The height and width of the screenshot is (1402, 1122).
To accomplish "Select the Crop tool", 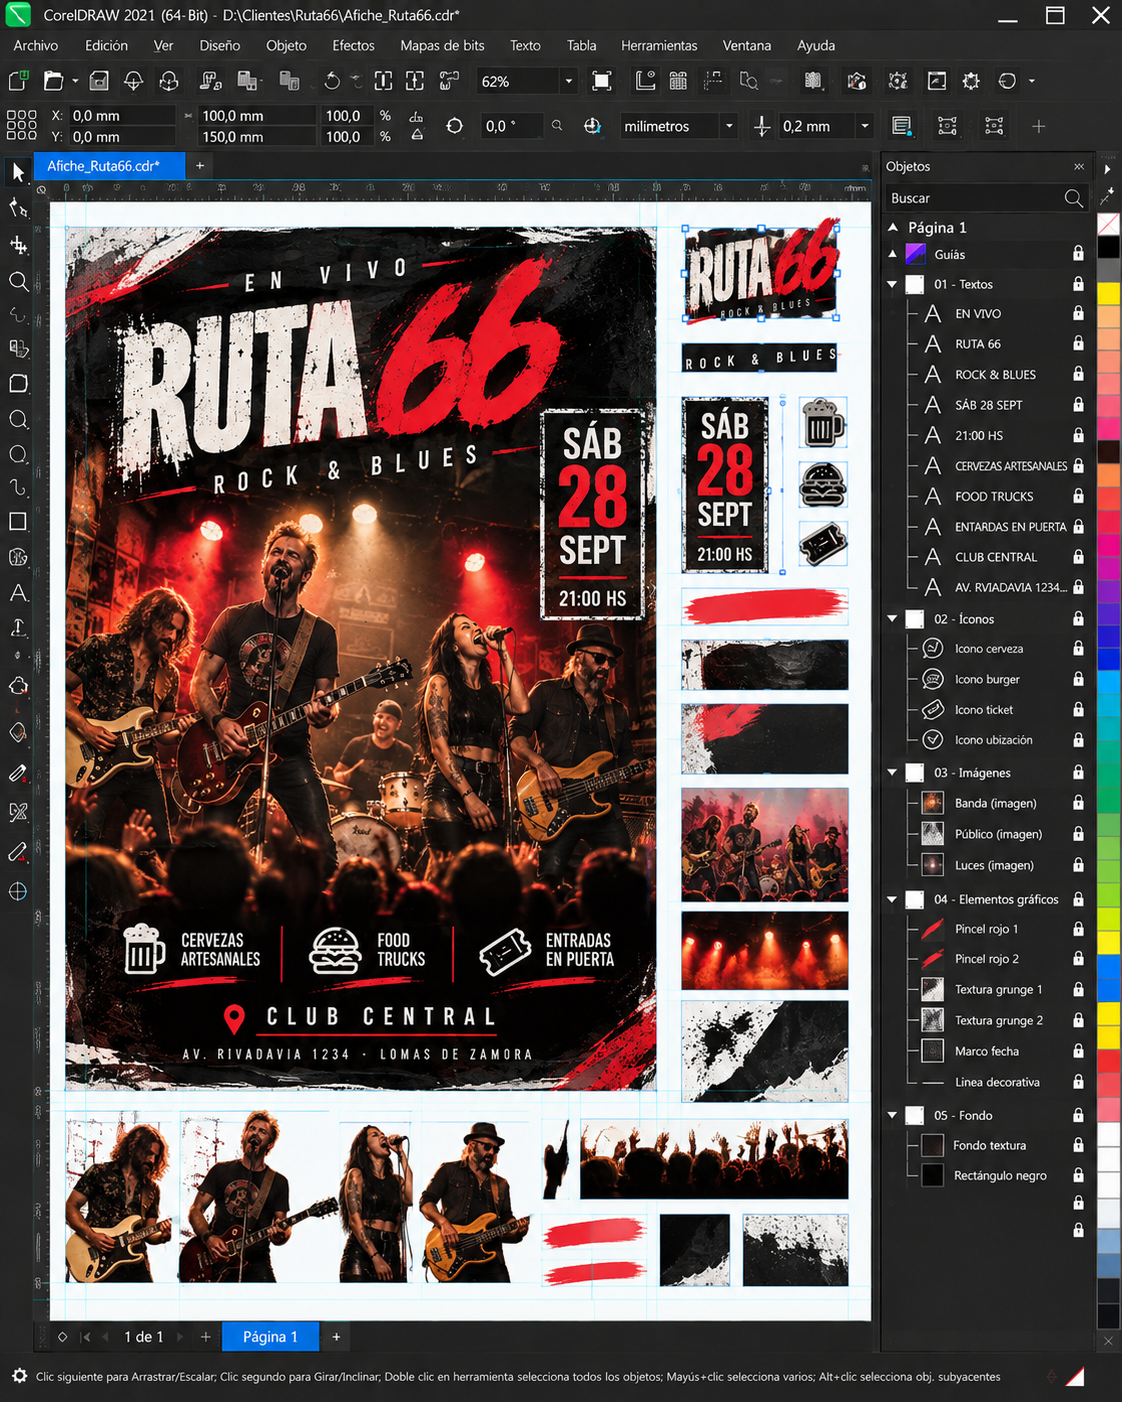I will click(18, 245).
